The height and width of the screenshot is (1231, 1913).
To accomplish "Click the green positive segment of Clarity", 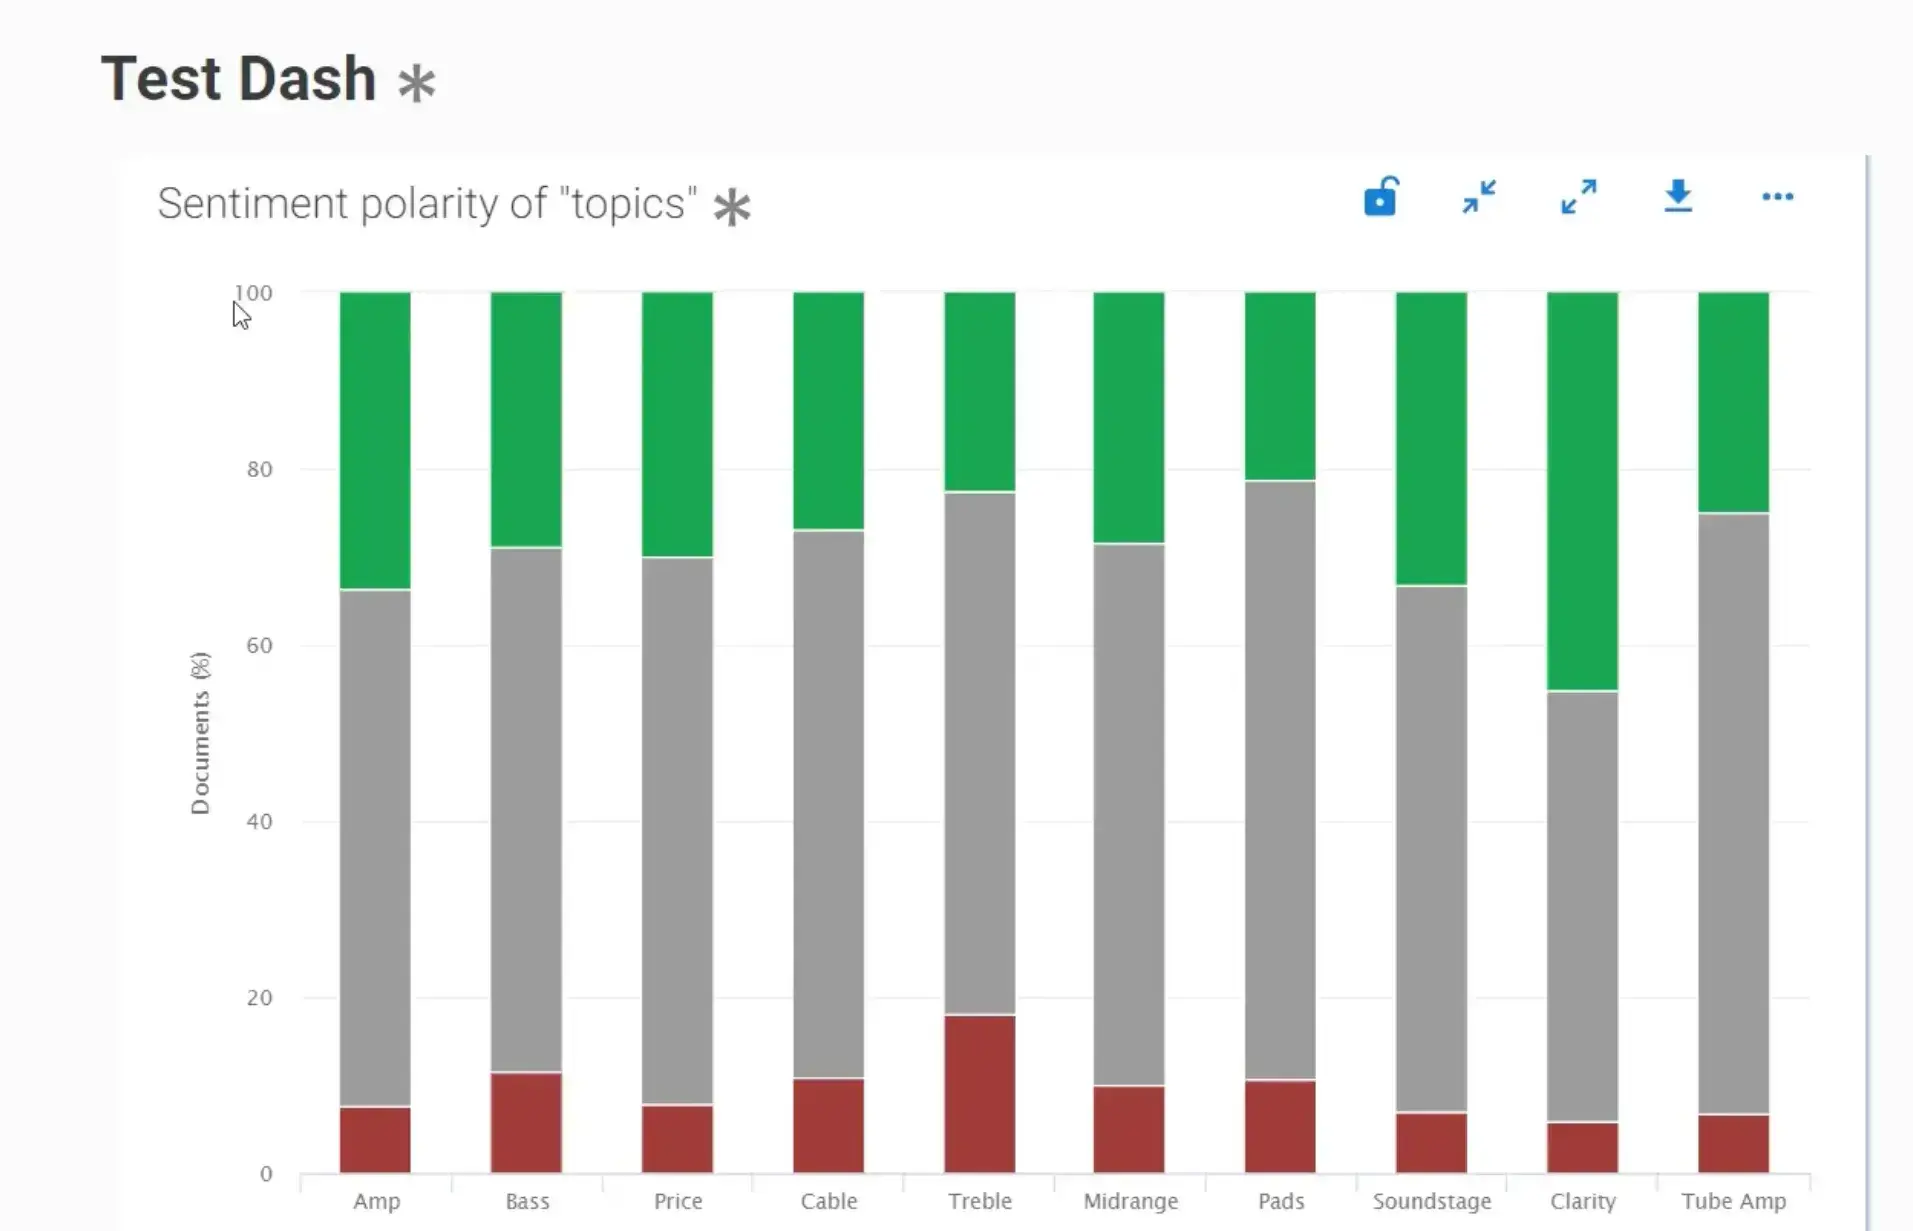I will click(x=1582, y=490).
